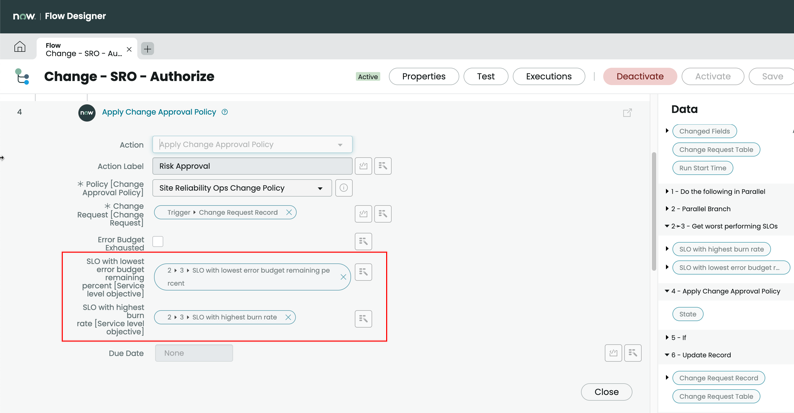Expand SLO with lowest error budget data pill

click(667, 267)
